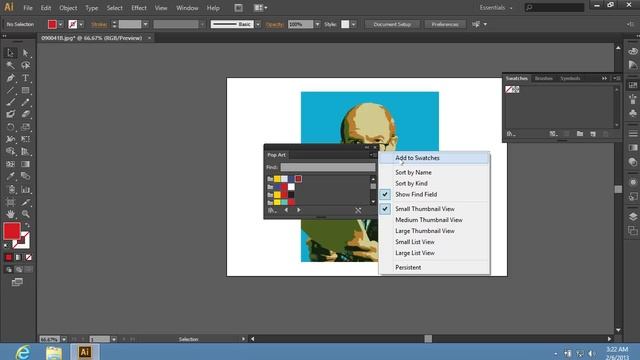Open the Essentials workspace switcher

tap(496, 8)
